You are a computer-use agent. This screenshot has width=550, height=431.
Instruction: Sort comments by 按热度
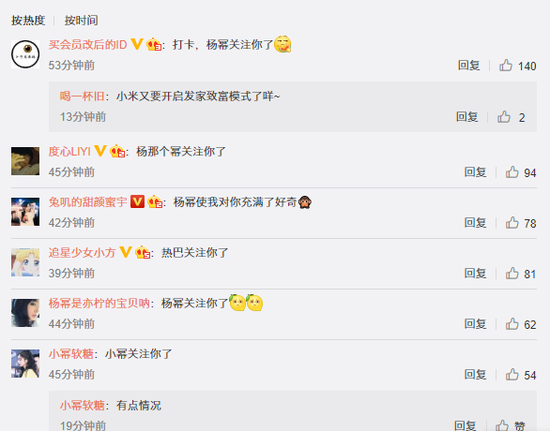pos(28,20)
